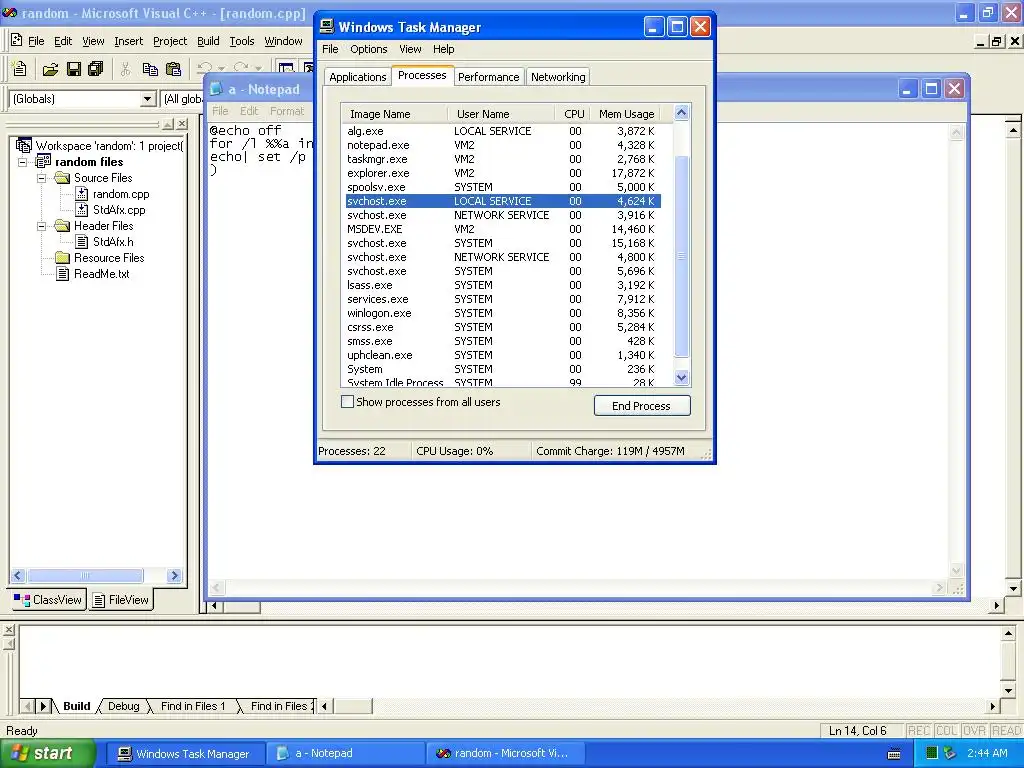Switch to 'random - Microsoft Vi...' taskbar button
Screen dimensions: 1024x768
[x=505, y=754]
